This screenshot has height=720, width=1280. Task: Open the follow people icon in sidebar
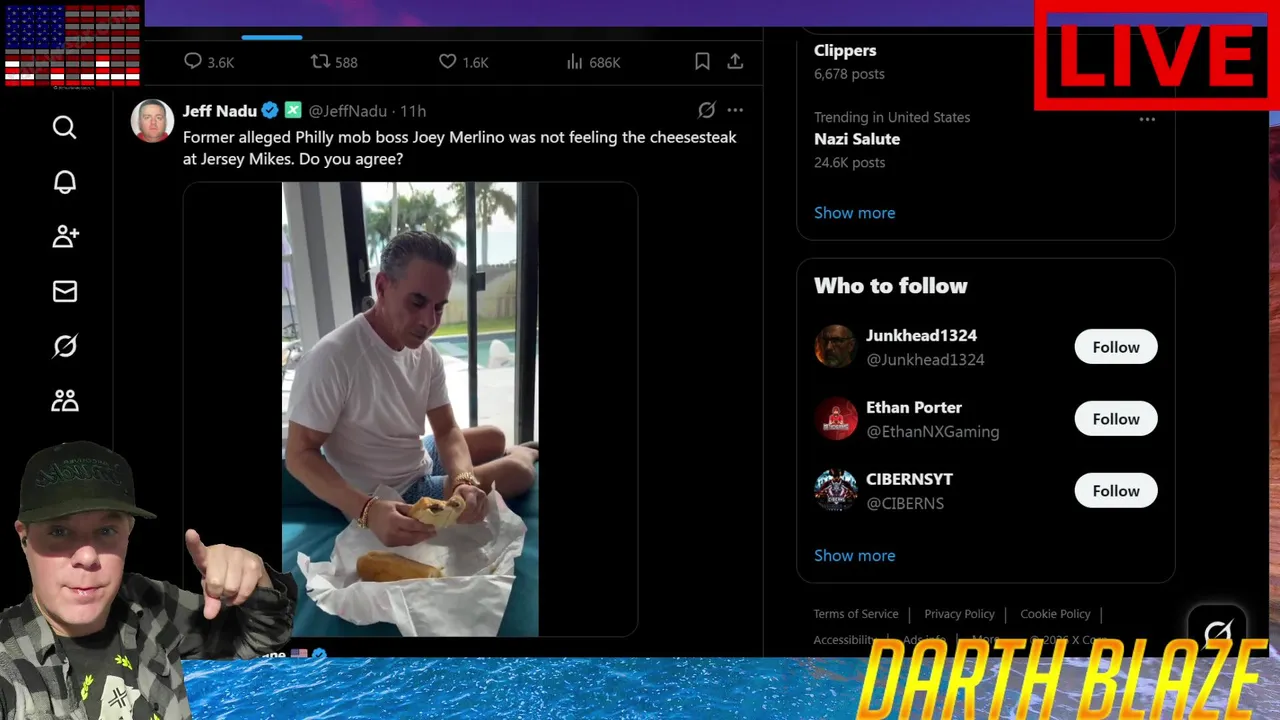pos(64,236)
